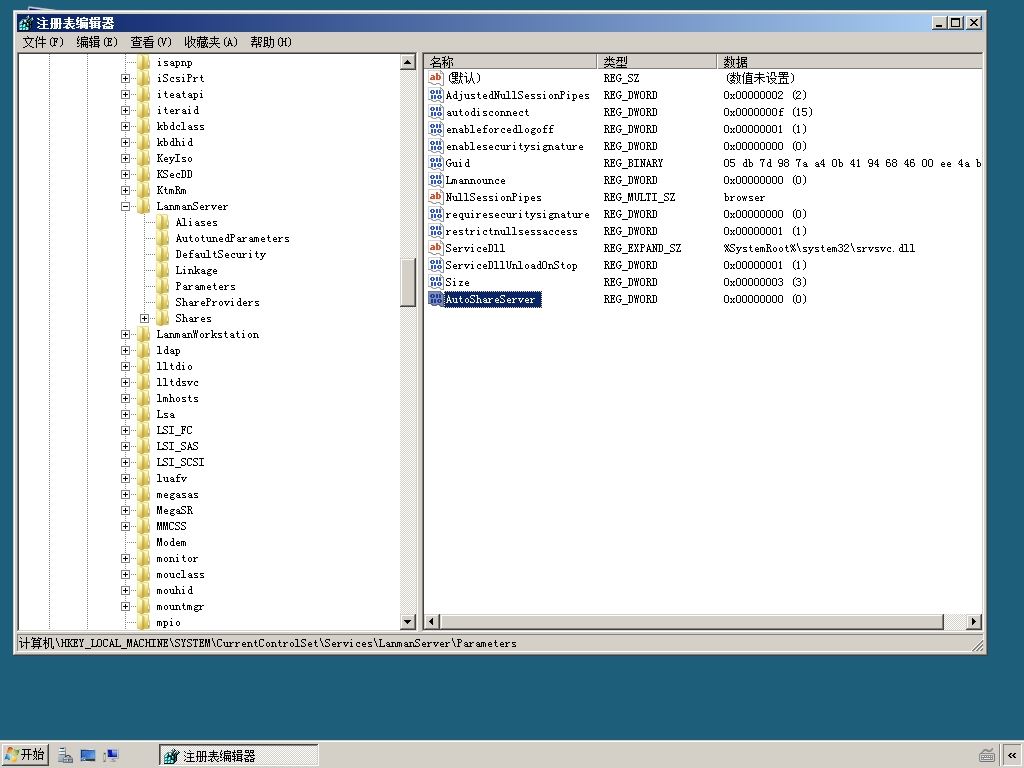
Task: Click the AutoShareServer DWORD value icon
Action: tap(436, 299)
